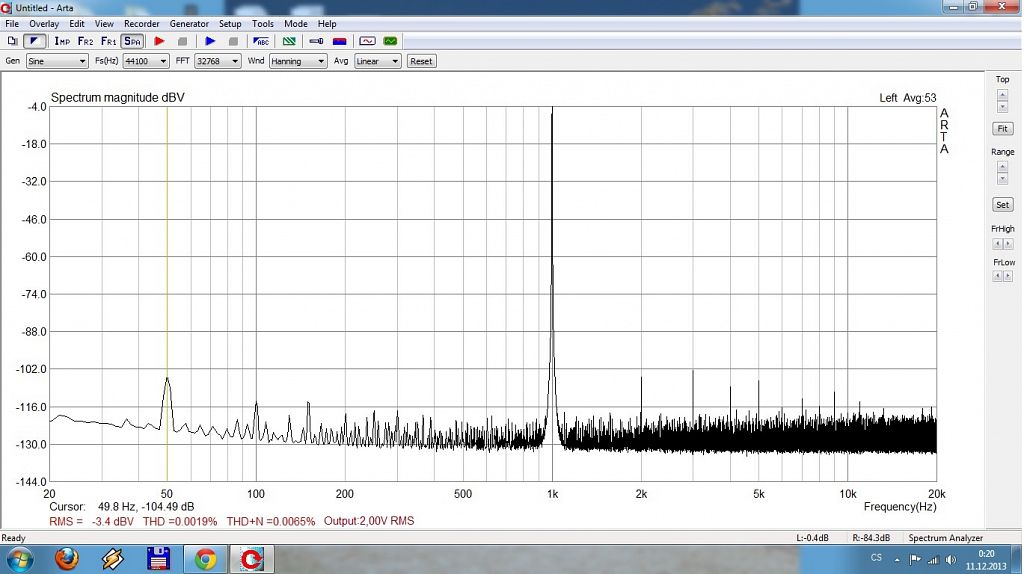Click the Fit button in the right panel
1024x574 pixels.
pos(1002,129)
